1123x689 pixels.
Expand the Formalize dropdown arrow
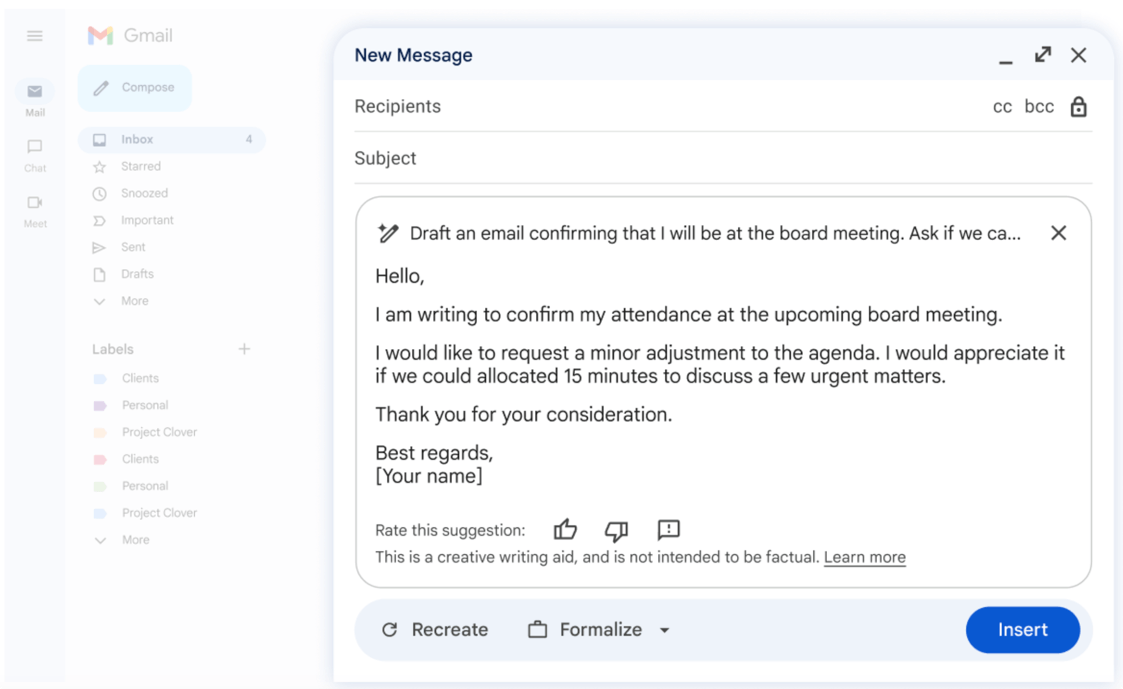tap(665, 630)
